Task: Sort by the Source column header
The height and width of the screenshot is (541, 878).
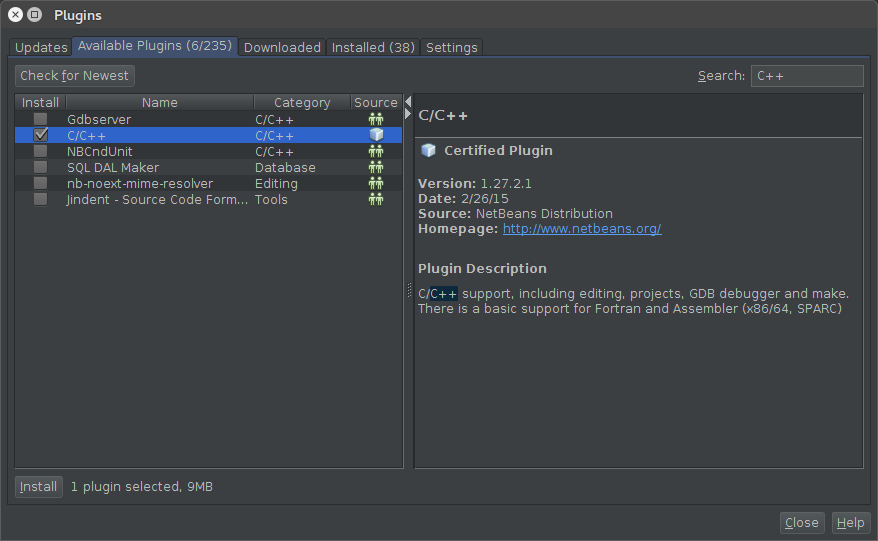Action: pyautogui.click(x=376, y=102)
